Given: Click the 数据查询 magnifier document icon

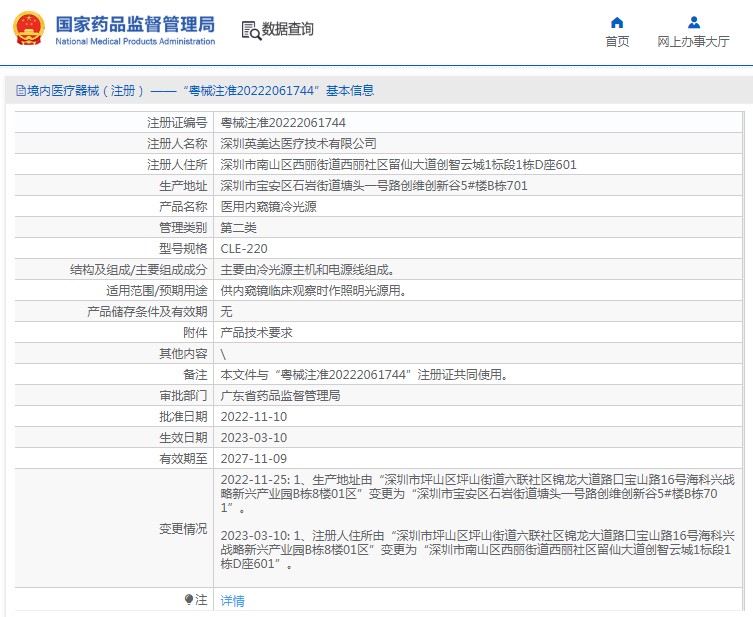Looking at the screenshot, I should [x=250, y=29].
